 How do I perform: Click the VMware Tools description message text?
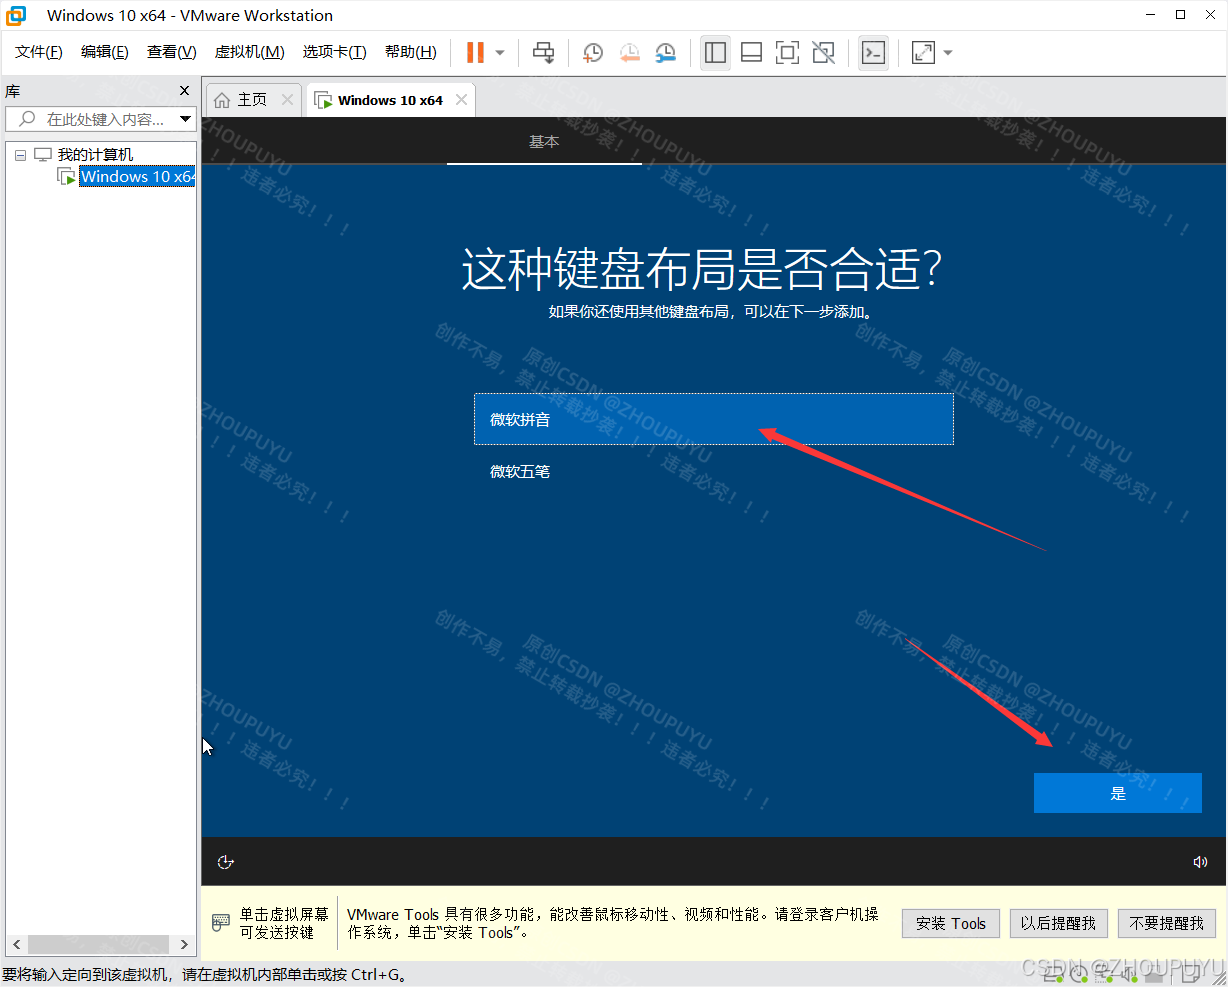[x=612, y=923]
